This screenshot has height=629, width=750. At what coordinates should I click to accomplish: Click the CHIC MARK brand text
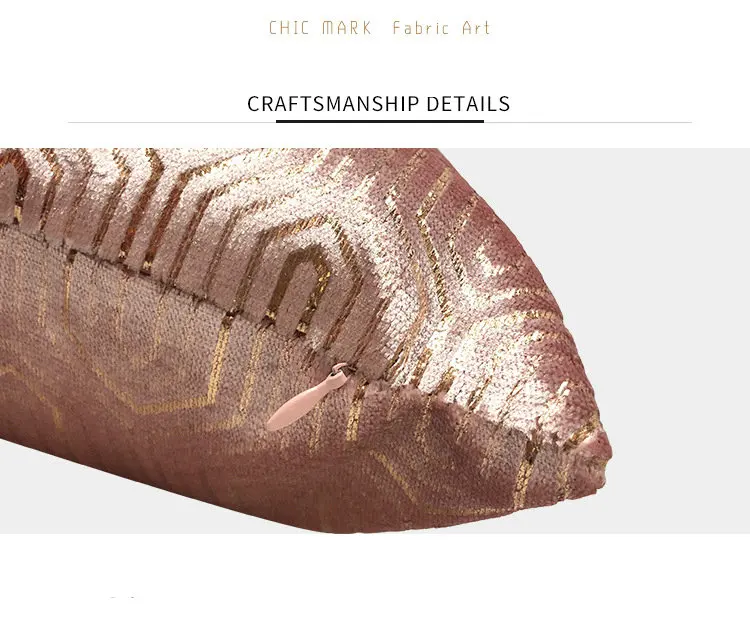tap(320, 28)
